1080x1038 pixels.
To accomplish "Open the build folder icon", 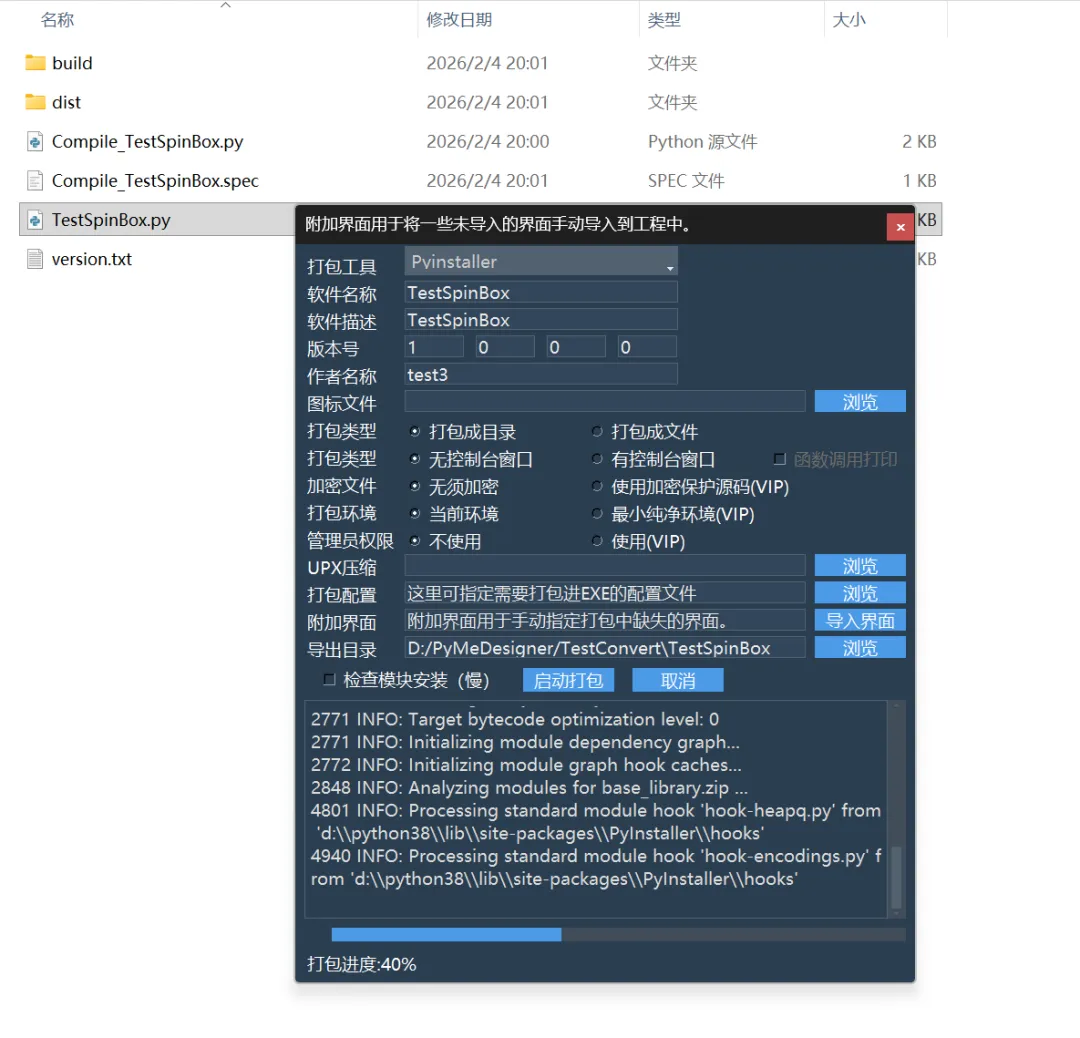I will coord(35,63).
